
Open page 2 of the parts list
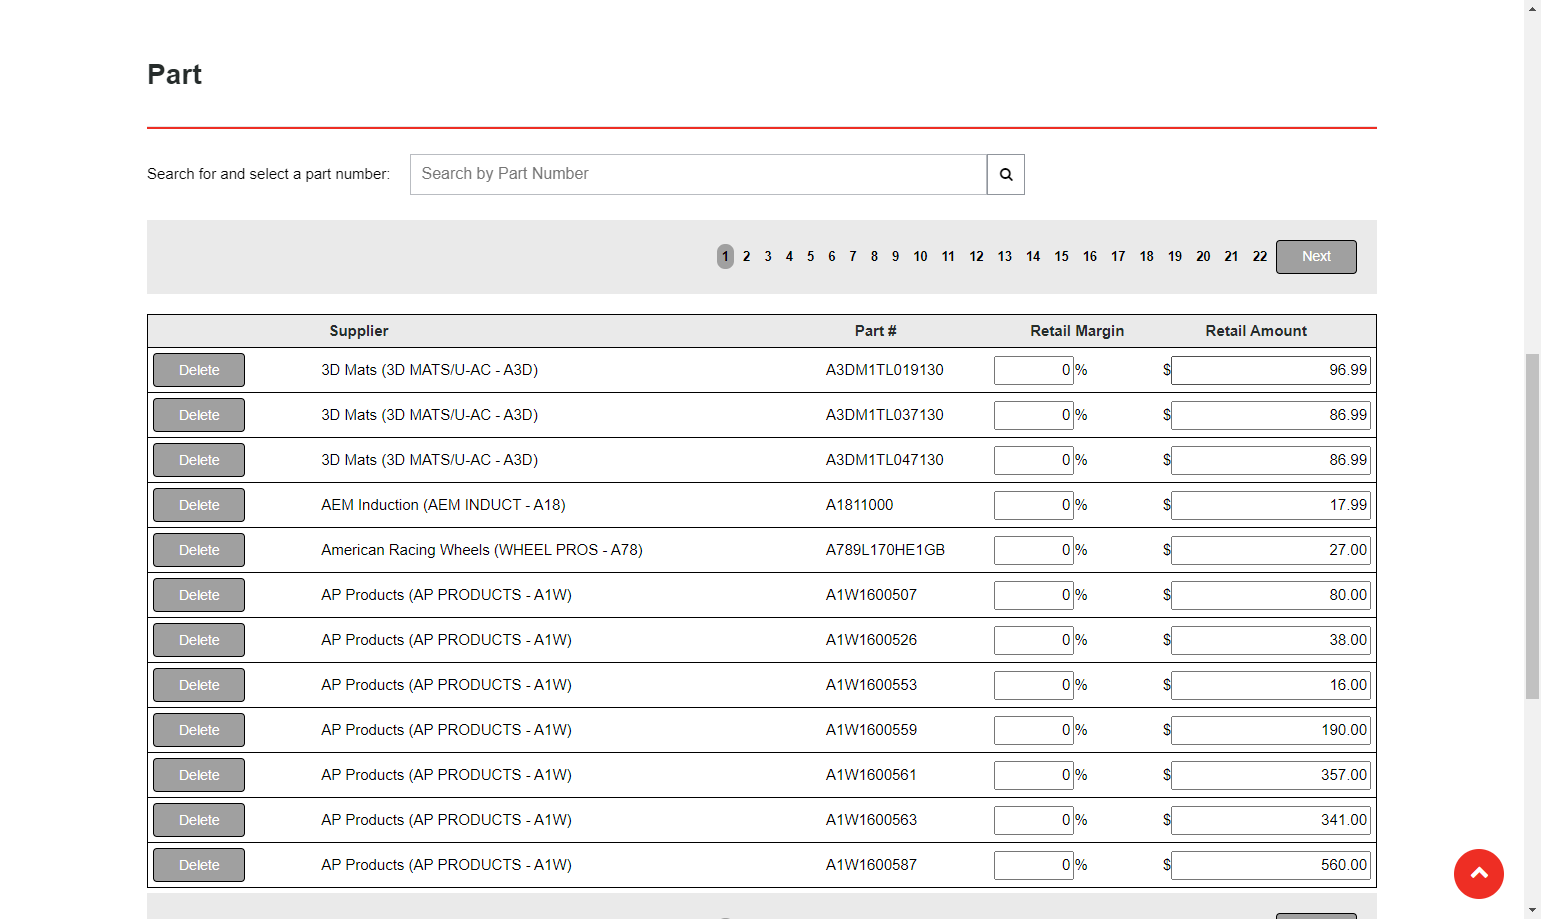pos(746,257)
